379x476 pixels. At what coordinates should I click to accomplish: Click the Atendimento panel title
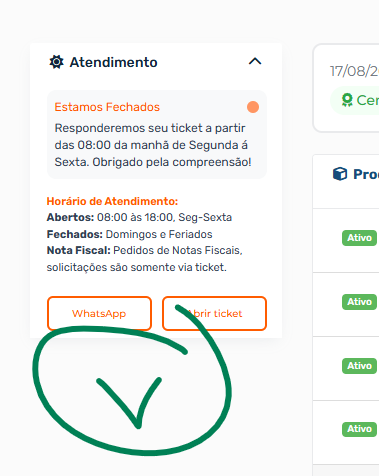pos(113,62)
